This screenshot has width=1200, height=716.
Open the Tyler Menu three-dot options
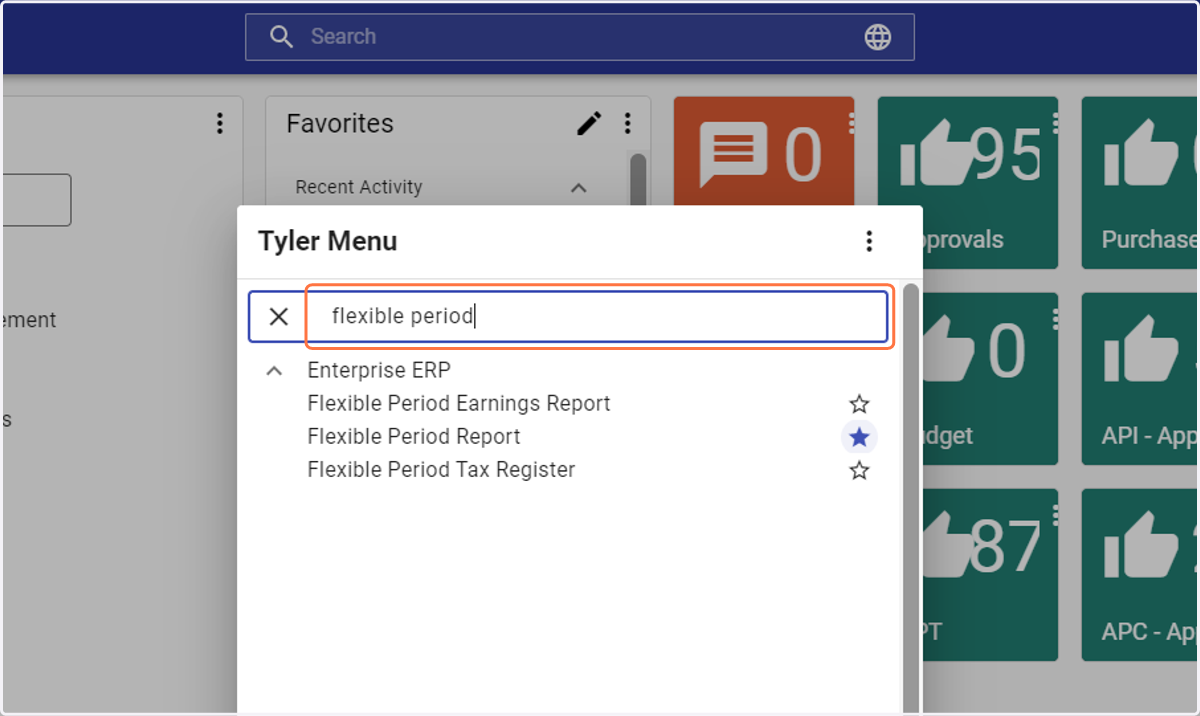pyautogui.click(x=869, y=241)
